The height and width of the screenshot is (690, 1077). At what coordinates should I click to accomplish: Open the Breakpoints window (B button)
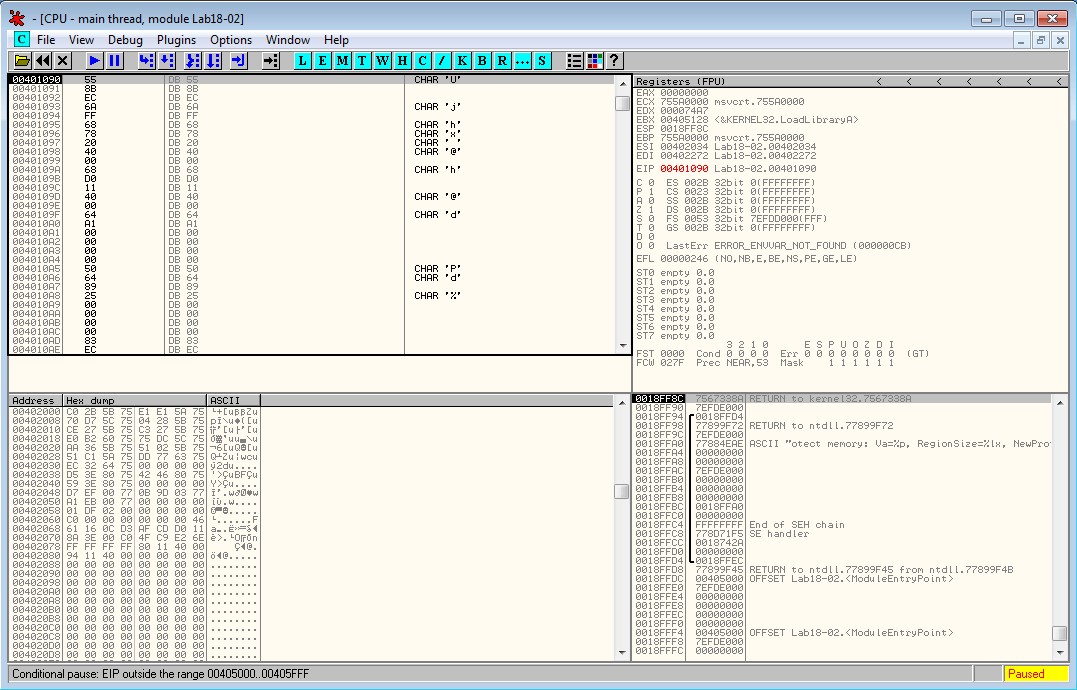click(483, 61)
